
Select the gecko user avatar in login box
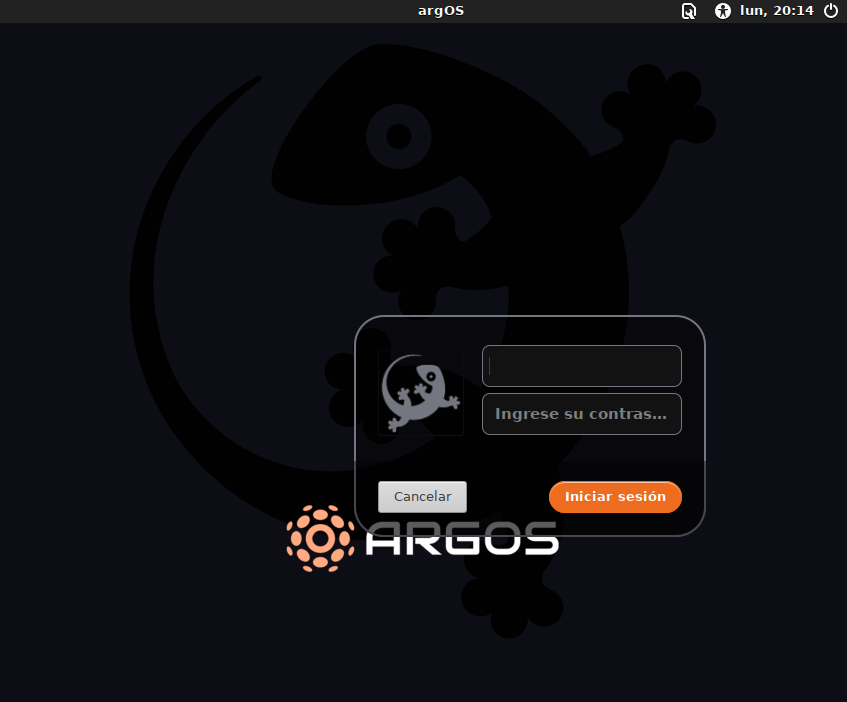[421, 394]
